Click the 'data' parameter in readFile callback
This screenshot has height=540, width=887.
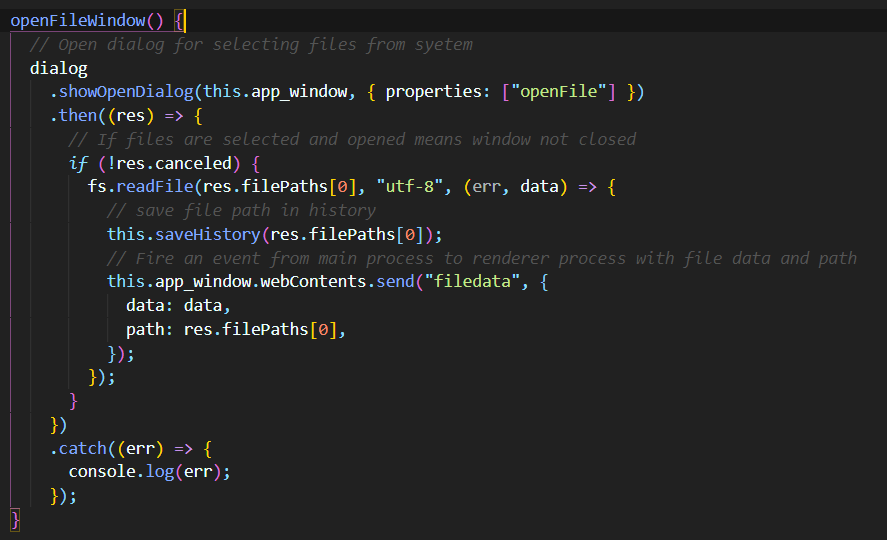539,187
